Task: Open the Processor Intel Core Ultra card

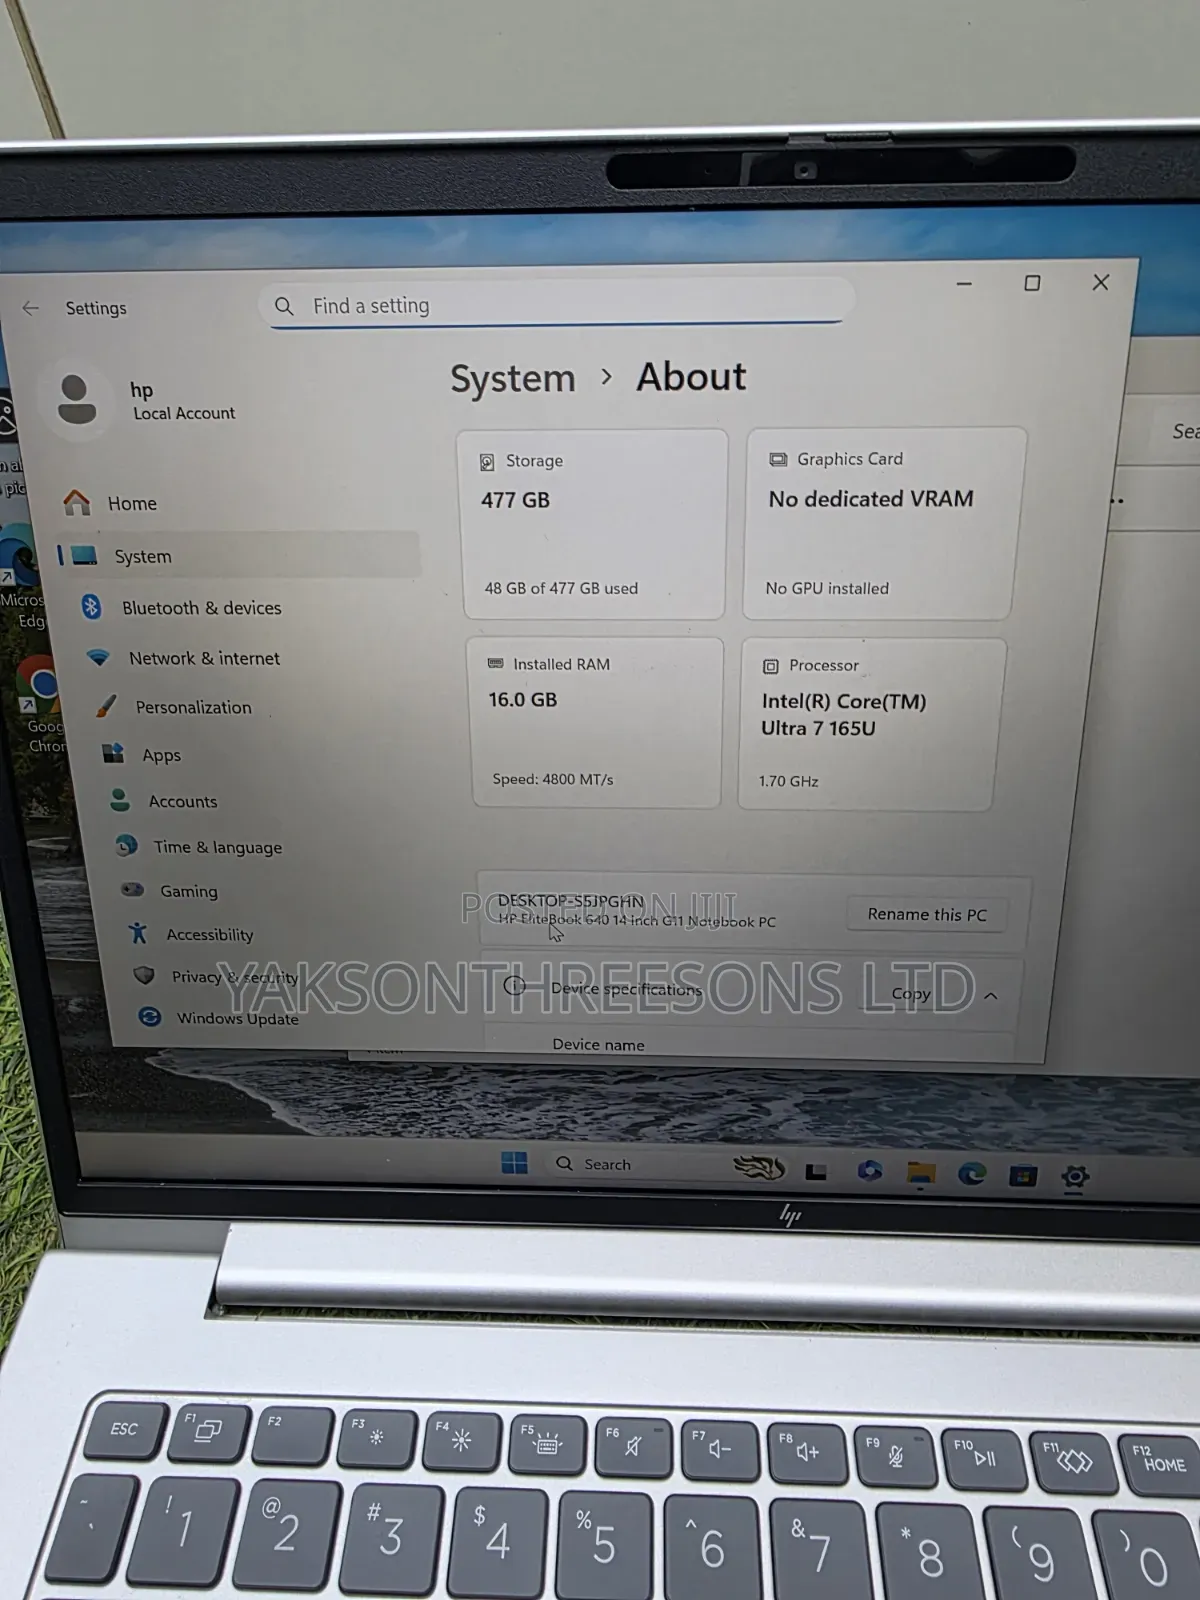Action: pyautogui.click(x=870, y=723)
